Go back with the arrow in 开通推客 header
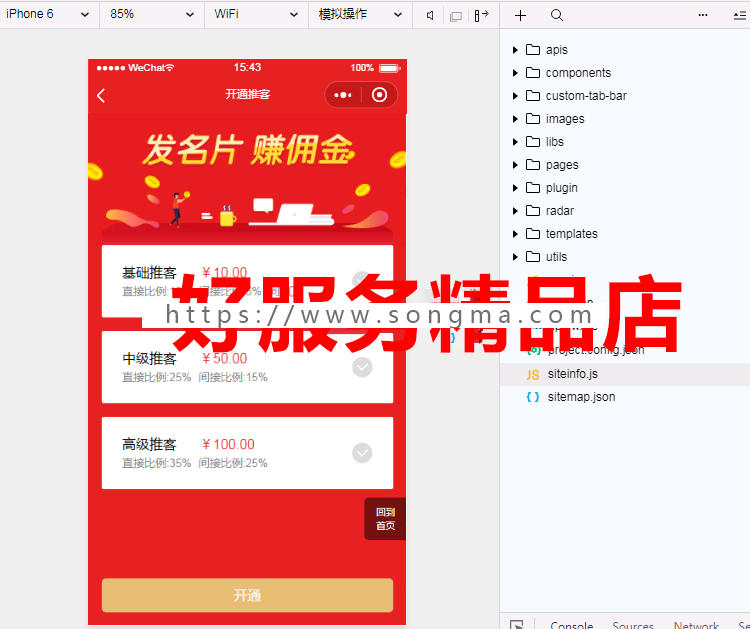Image resolution: width=750 pixels, height=629 pixels. point(101,96)
